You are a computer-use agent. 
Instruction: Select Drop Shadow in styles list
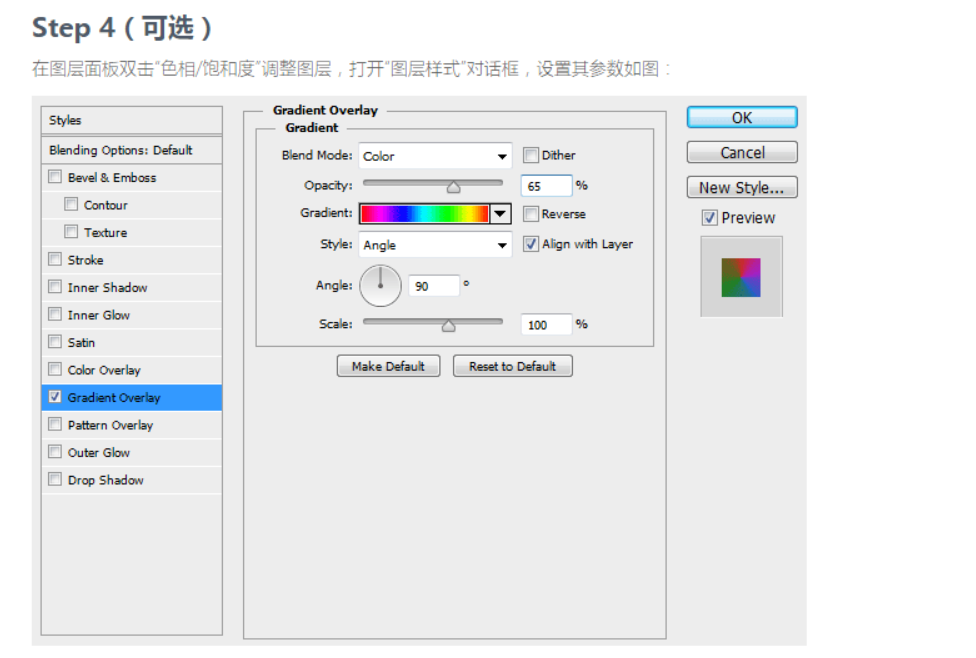pos(105,480)
